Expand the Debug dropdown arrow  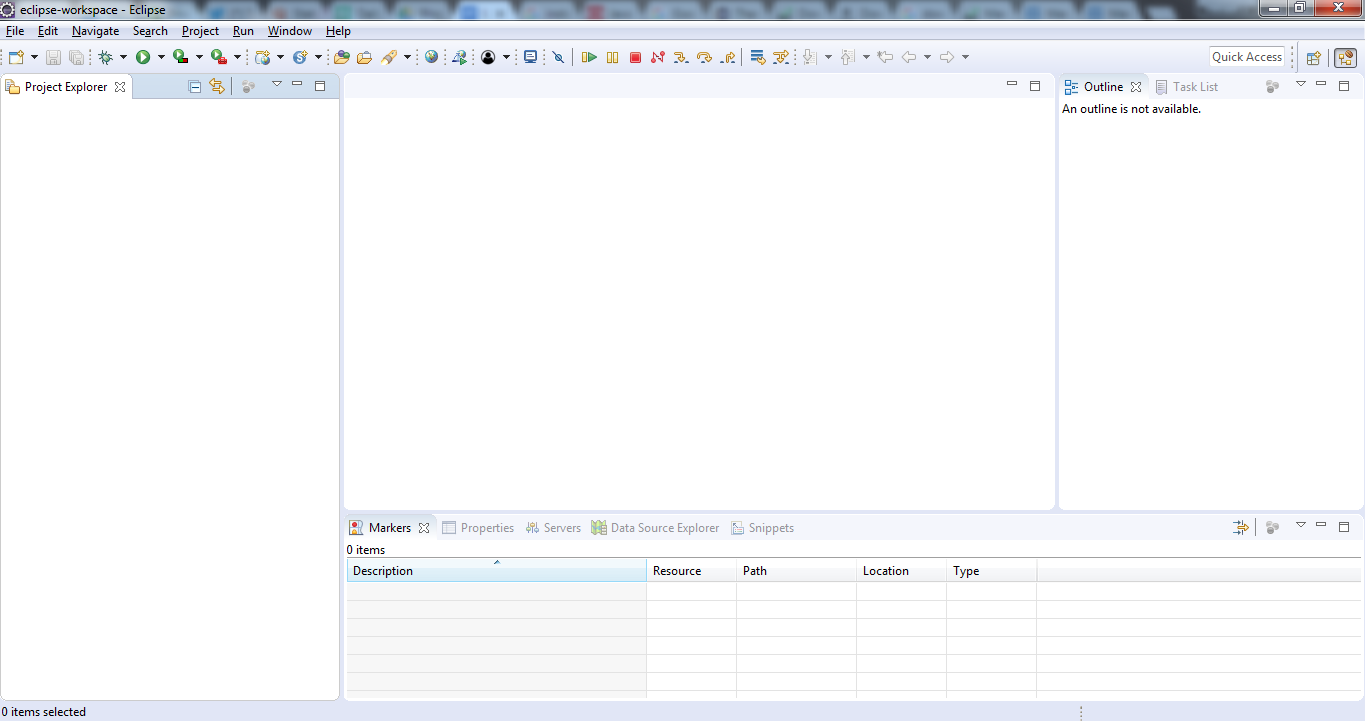tap(124, 56)
